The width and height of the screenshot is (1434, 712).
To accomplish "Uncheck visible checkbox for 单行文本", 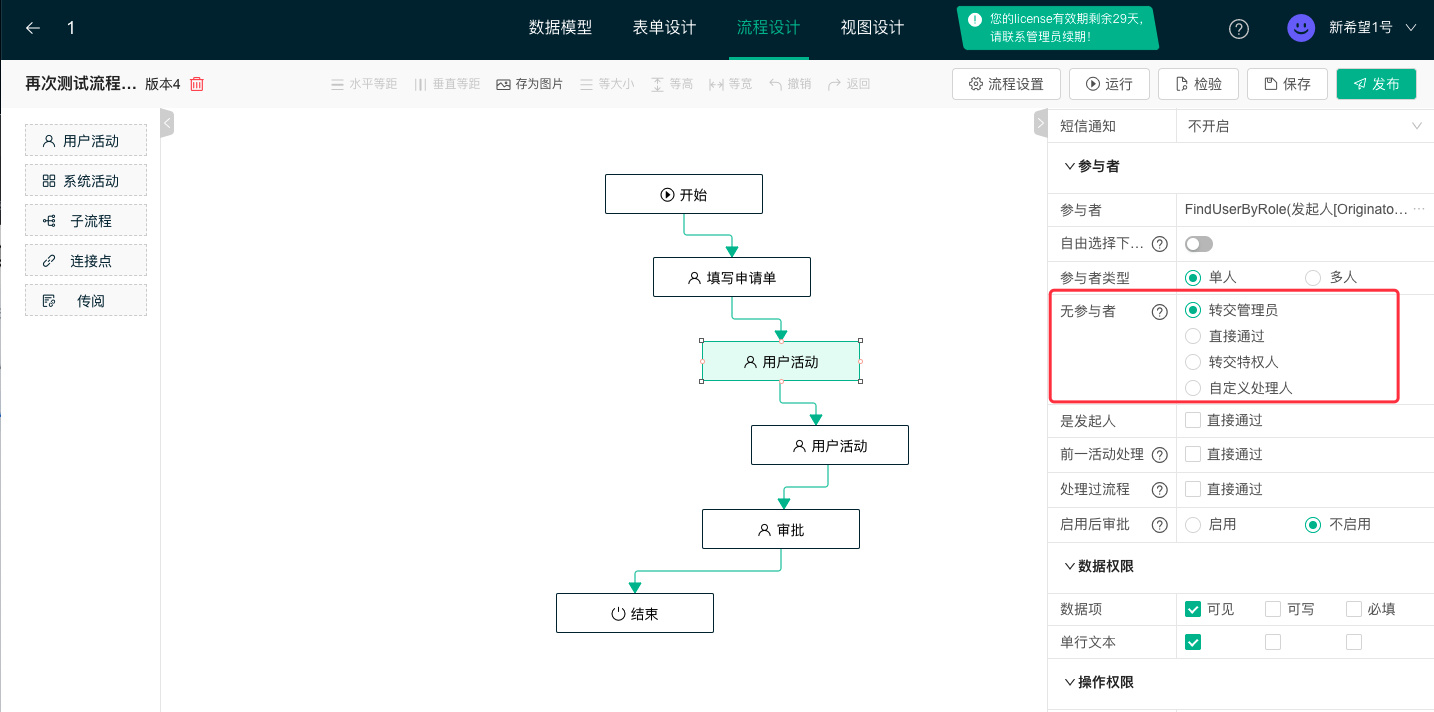I will click(x=1193, y=642).
